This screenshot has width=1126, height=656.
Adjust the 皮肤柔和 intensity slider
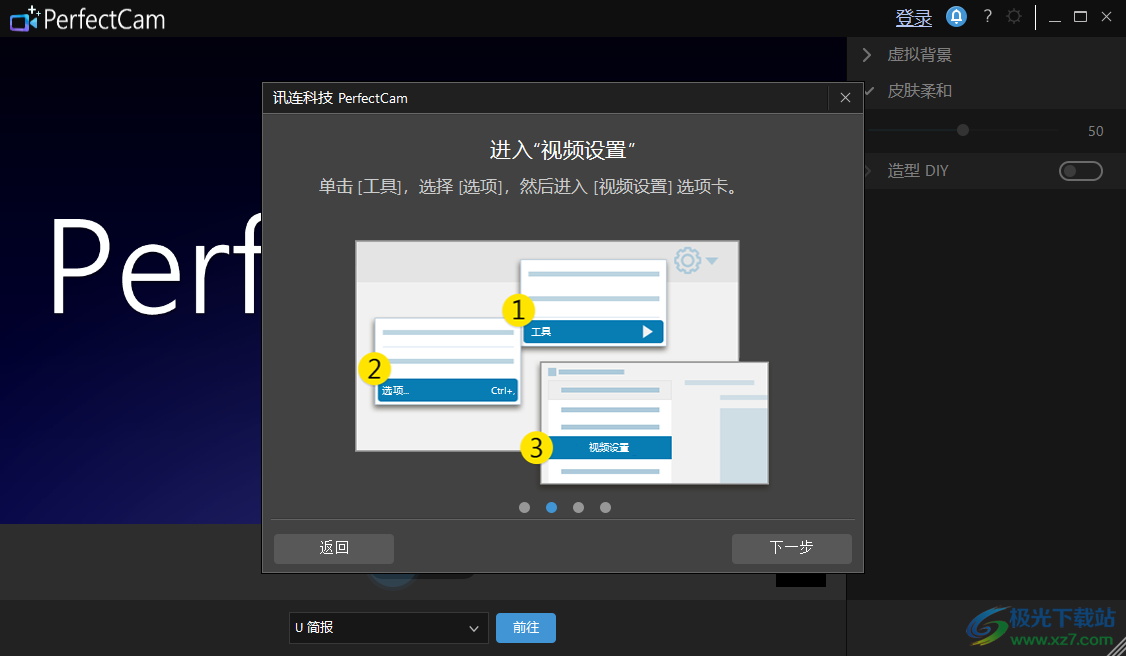pyautogui.click(x=963, y=130)
